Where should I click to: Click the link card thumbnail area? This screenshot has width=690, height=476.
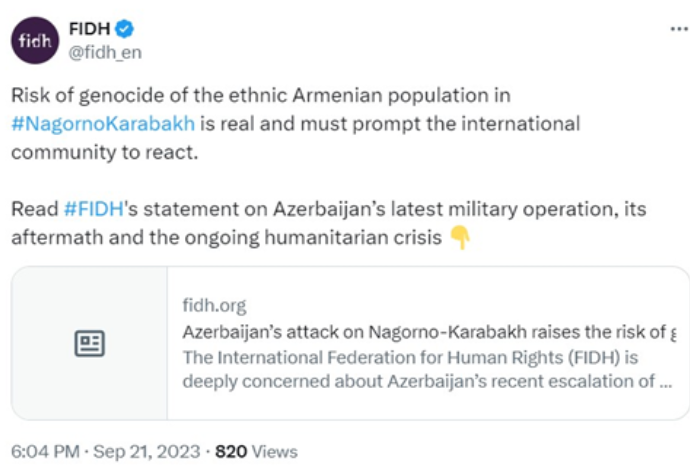[89, 343]
